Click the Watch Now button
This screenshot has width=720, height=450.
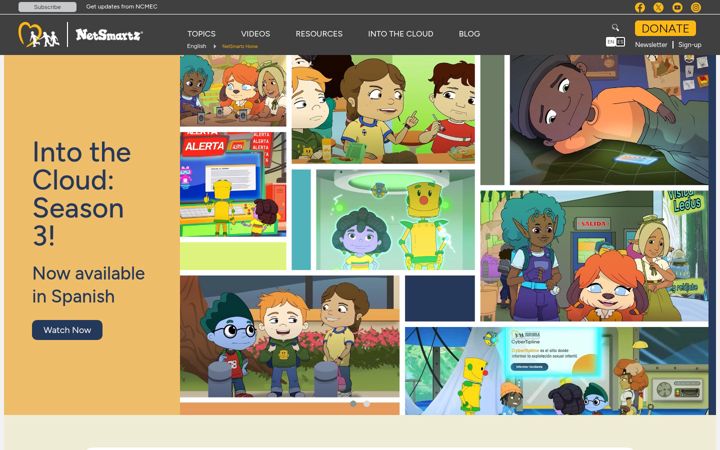pyautogui.click(x=67, y=330)
